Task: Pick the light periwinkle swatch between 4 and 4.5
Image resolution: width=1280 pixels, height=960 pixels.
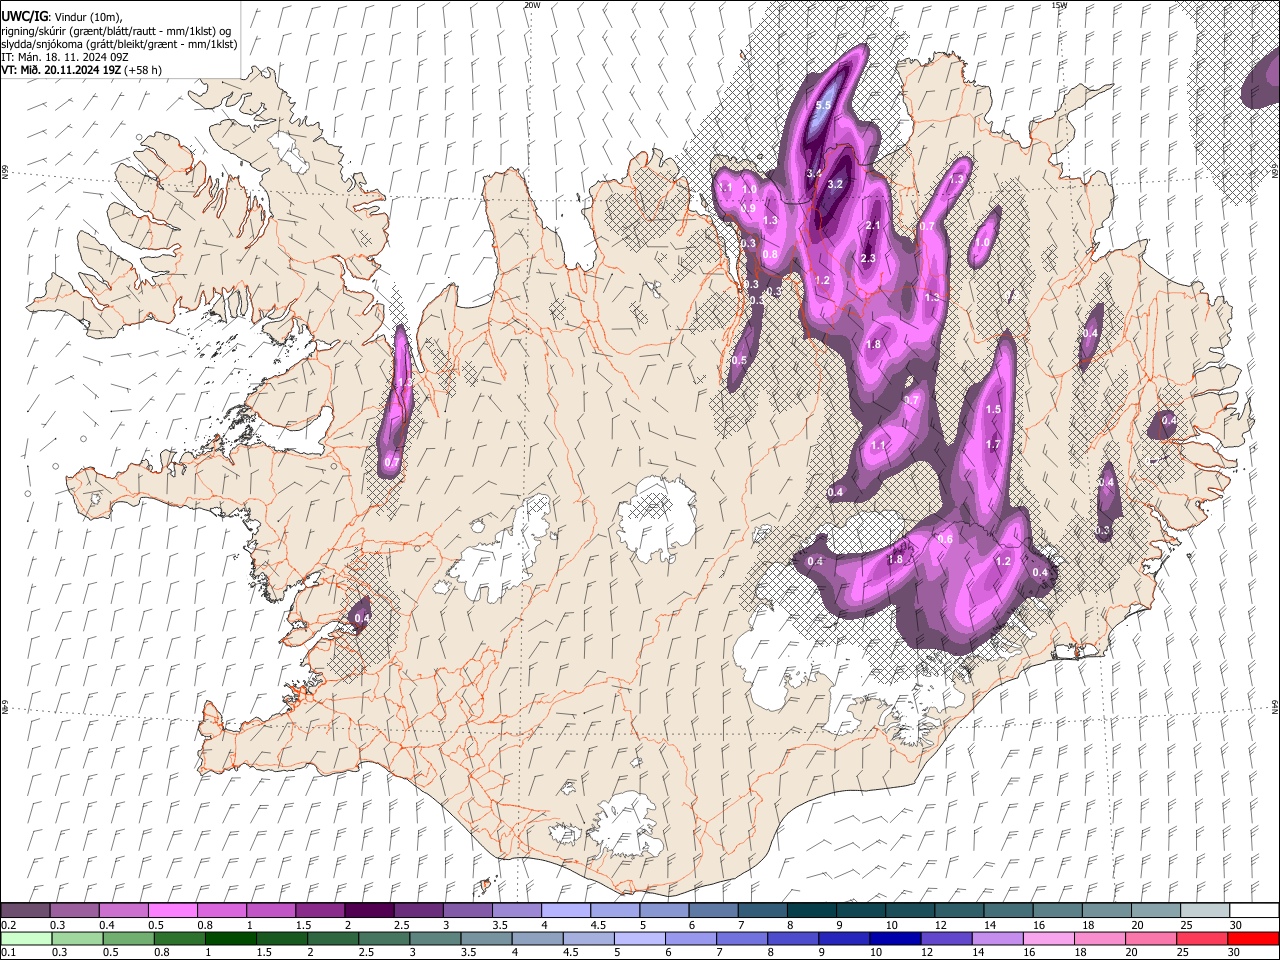Action: (x=565, y=911)
